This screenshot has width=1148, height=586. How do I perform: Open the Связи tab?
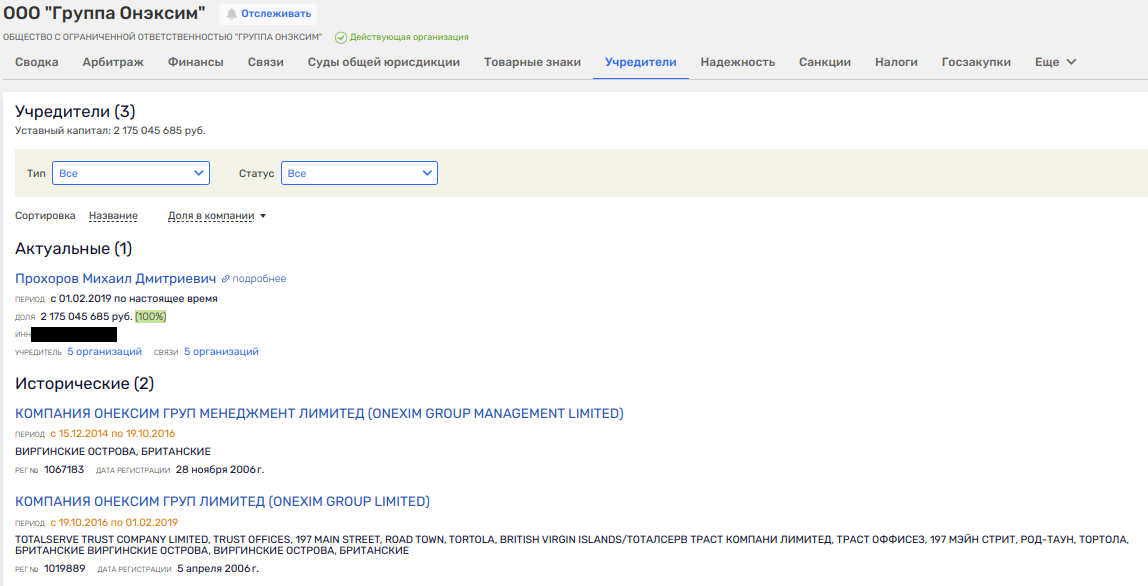(x=266, y=62)
